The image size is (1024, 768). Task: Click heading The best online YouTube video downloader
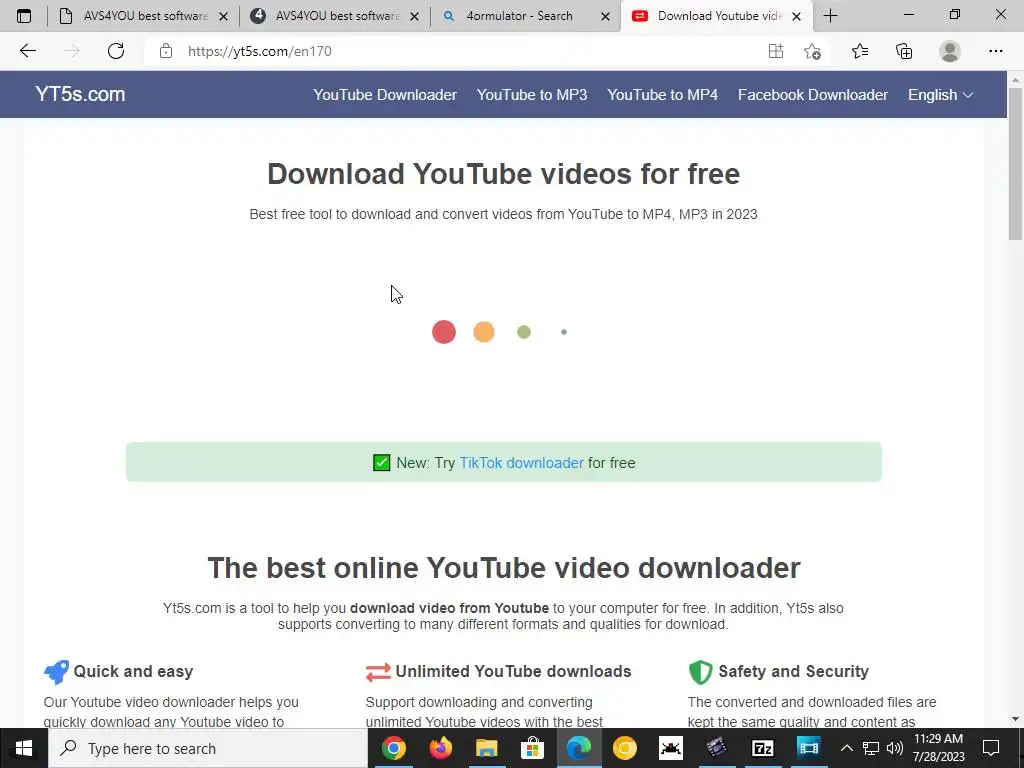[x=504, y=568]
